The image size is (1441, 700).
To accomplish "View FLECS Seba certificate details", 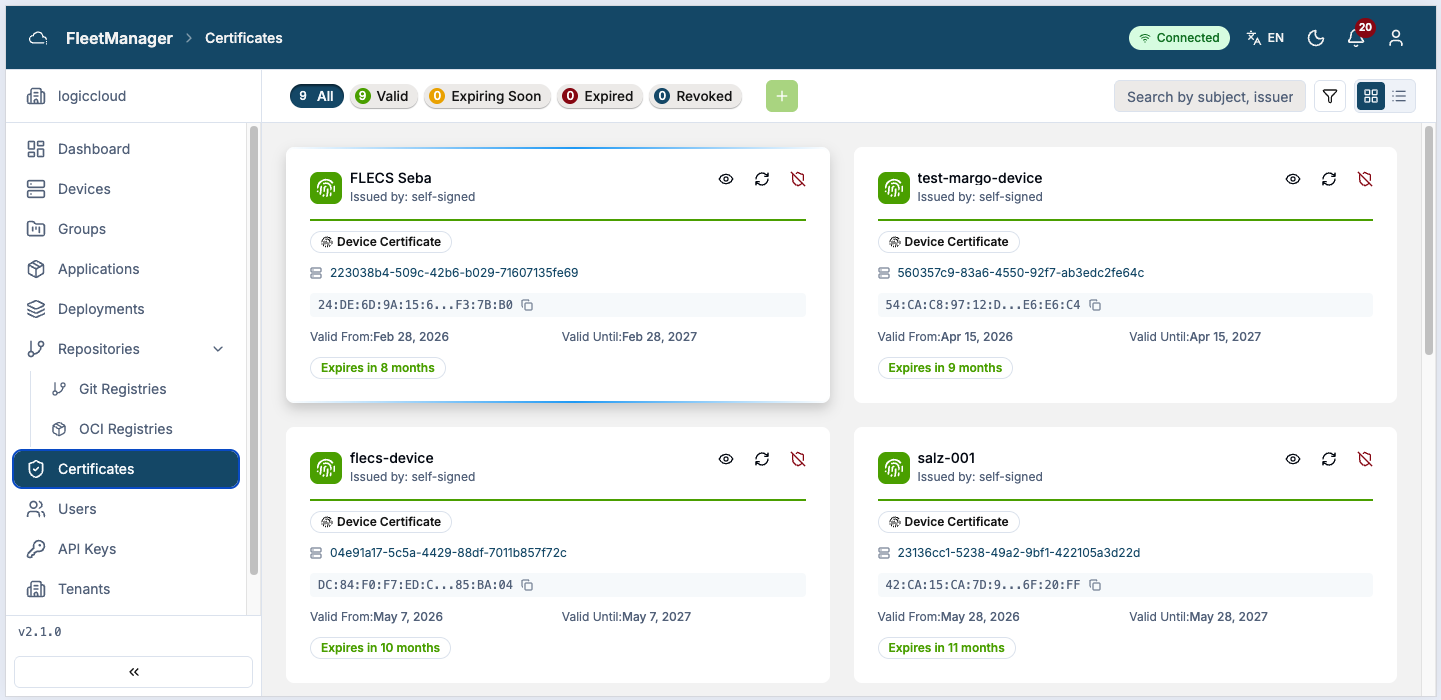I will (726, 179).
